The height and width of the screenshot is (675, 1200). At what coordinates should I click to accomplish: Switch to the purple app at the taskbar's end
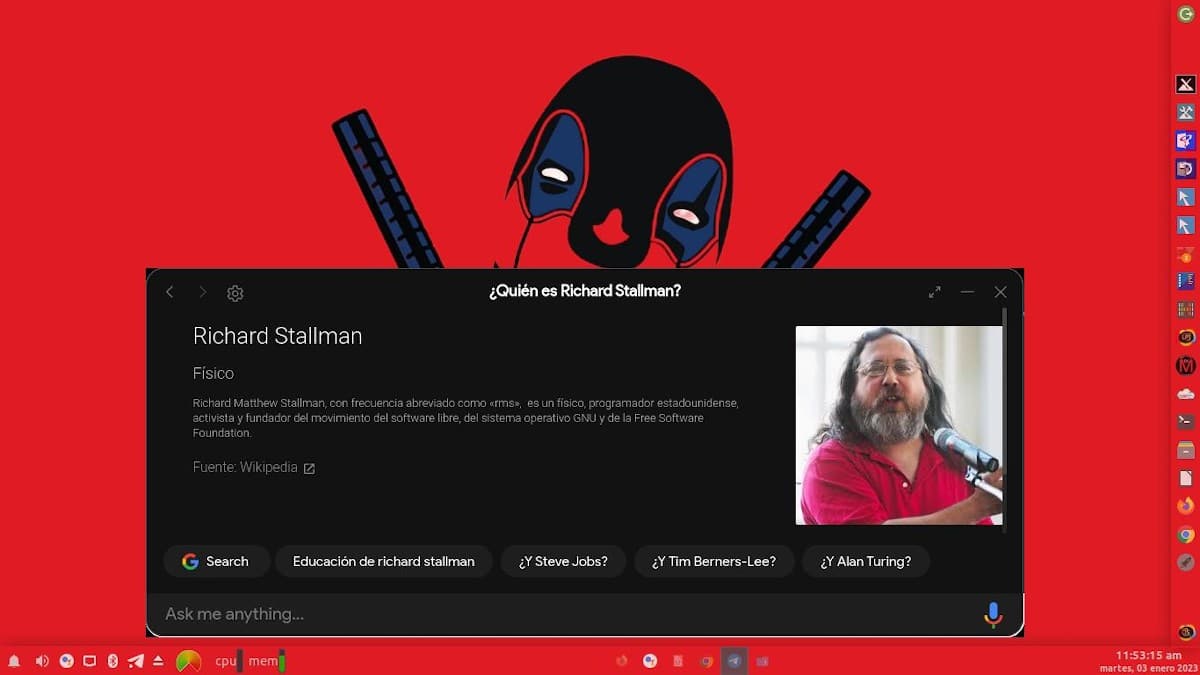coord(762,661)
